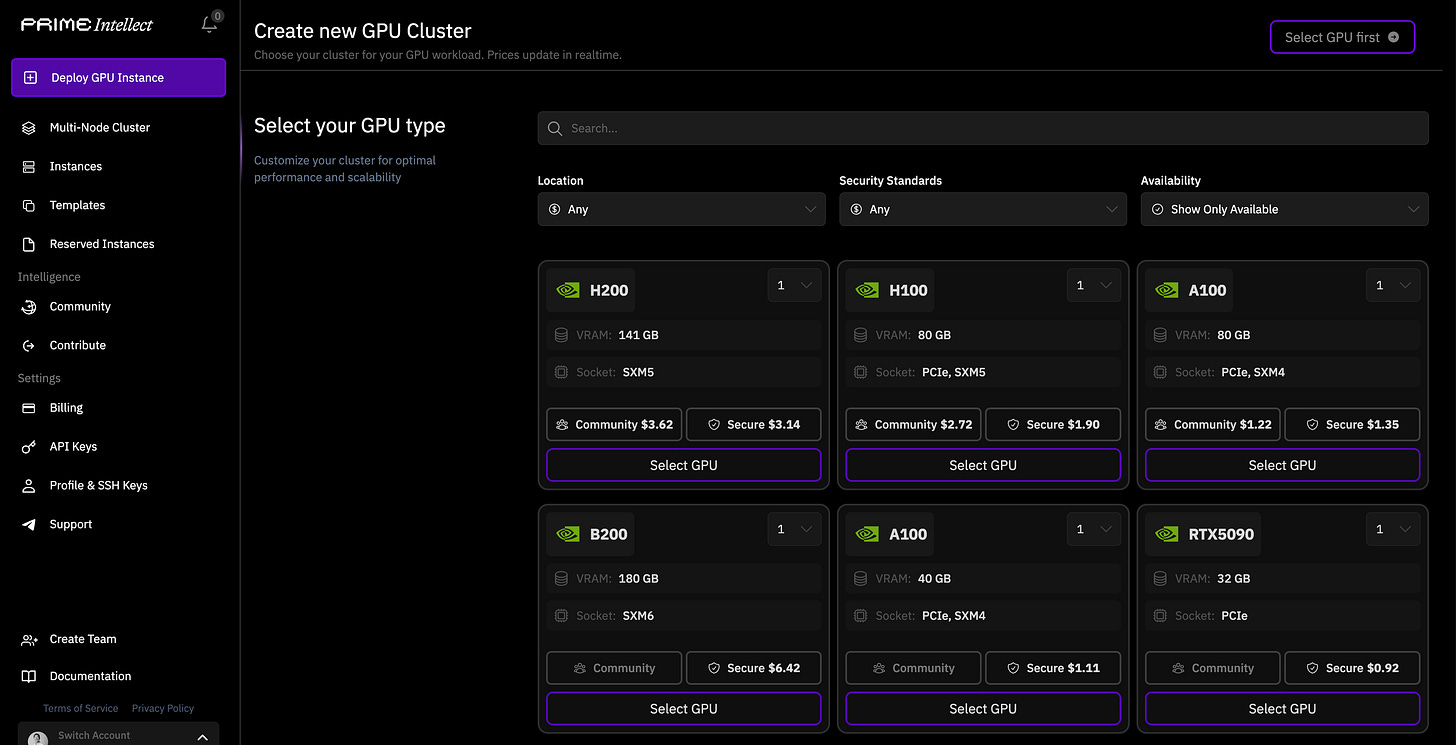1456x745 pixels.
Task: Open Multi-Node Cluster page
Action: [100, 127]
